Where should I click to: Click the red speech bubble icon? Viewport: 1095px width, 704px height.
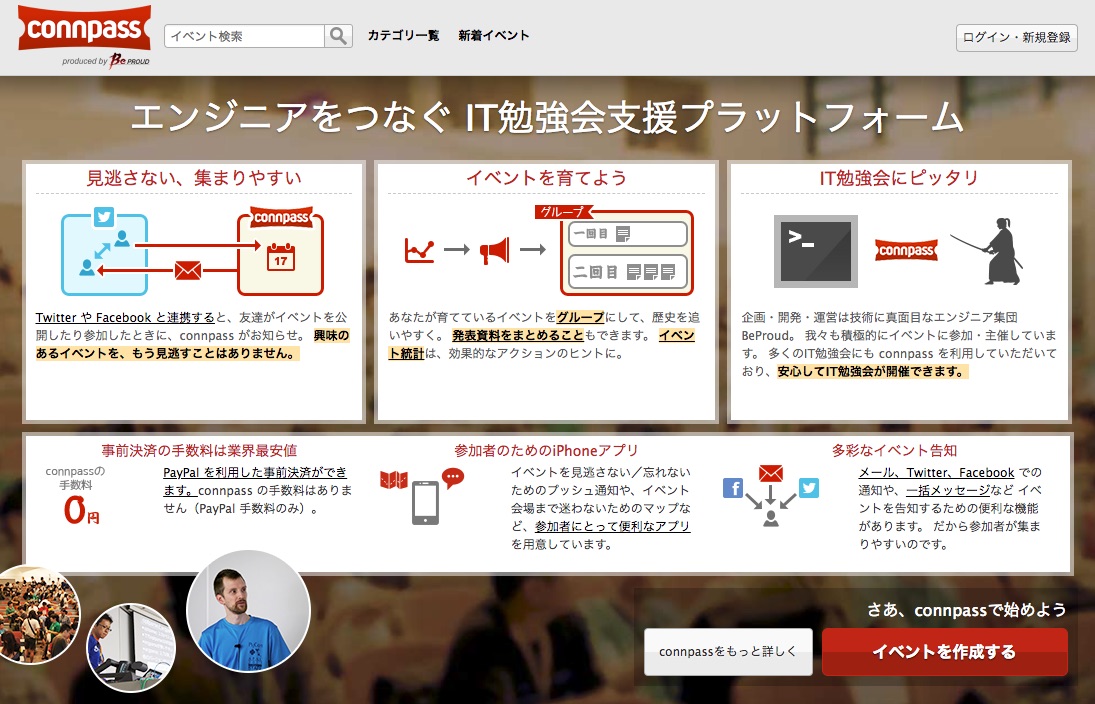(x=453, y=478)
